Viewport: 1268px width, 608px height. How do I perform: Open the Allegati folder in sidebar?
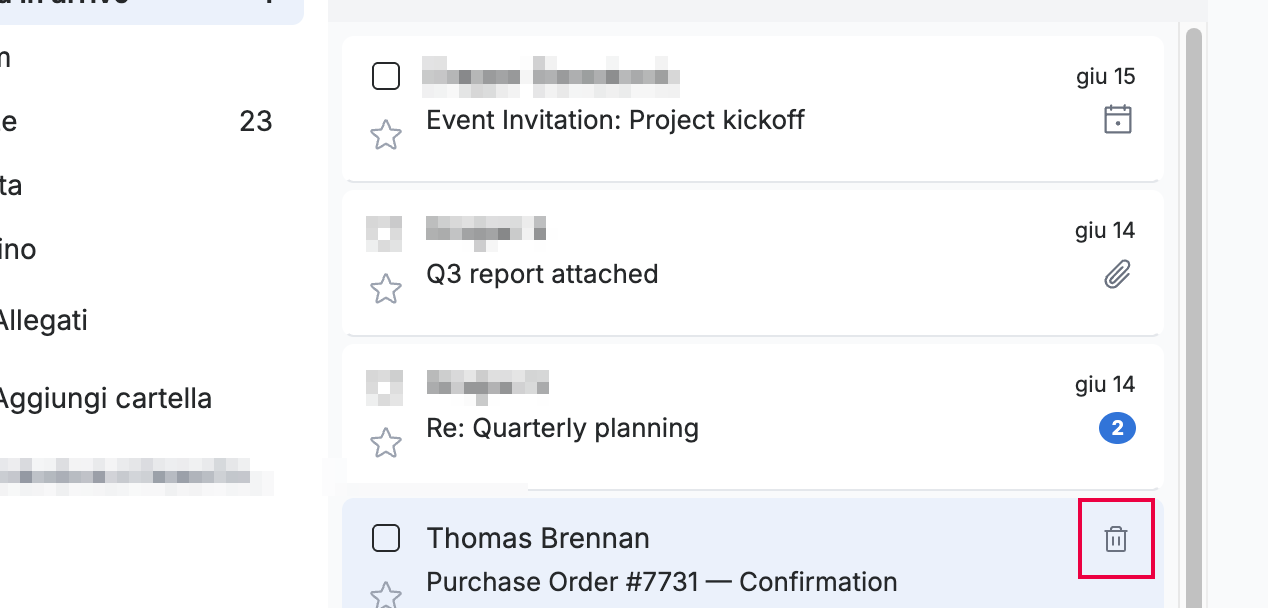pyautogui.click(x=43, y=321)
